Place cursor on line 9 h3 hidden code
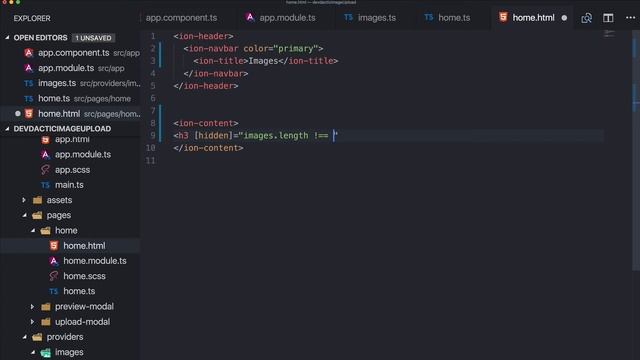Screen dimensions: 640x360 pyautogui.click(x=256, y=136)
